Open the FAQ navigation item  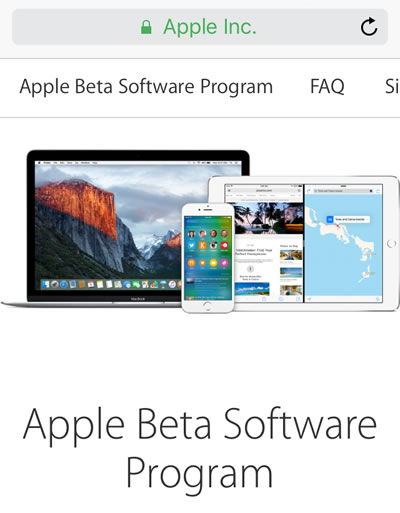(327, 86)
